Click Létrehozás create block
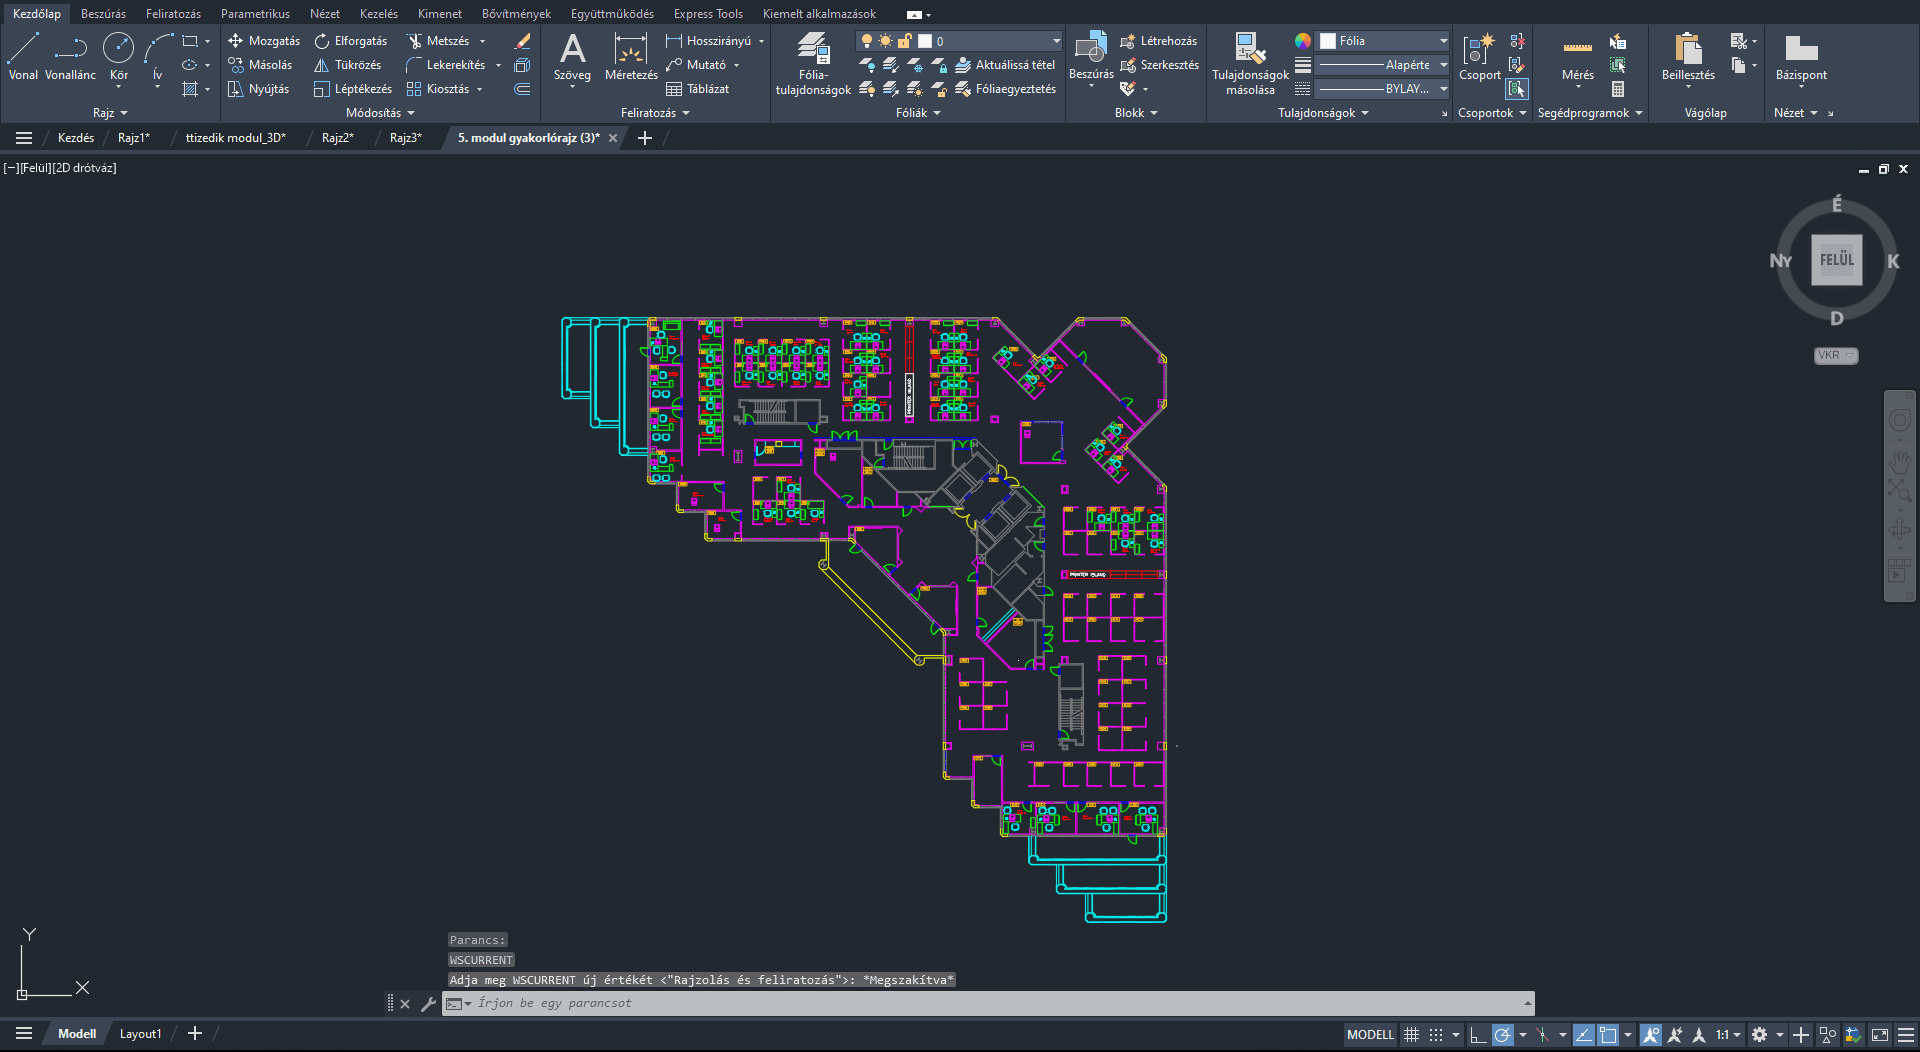This screenshot has width=1920, height=1052. point(1158,41)
